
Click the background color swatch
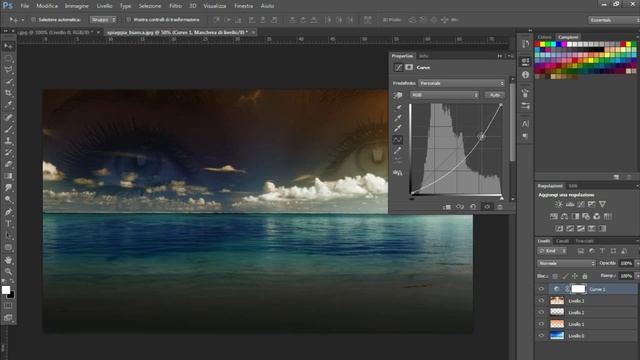[11, 295]
